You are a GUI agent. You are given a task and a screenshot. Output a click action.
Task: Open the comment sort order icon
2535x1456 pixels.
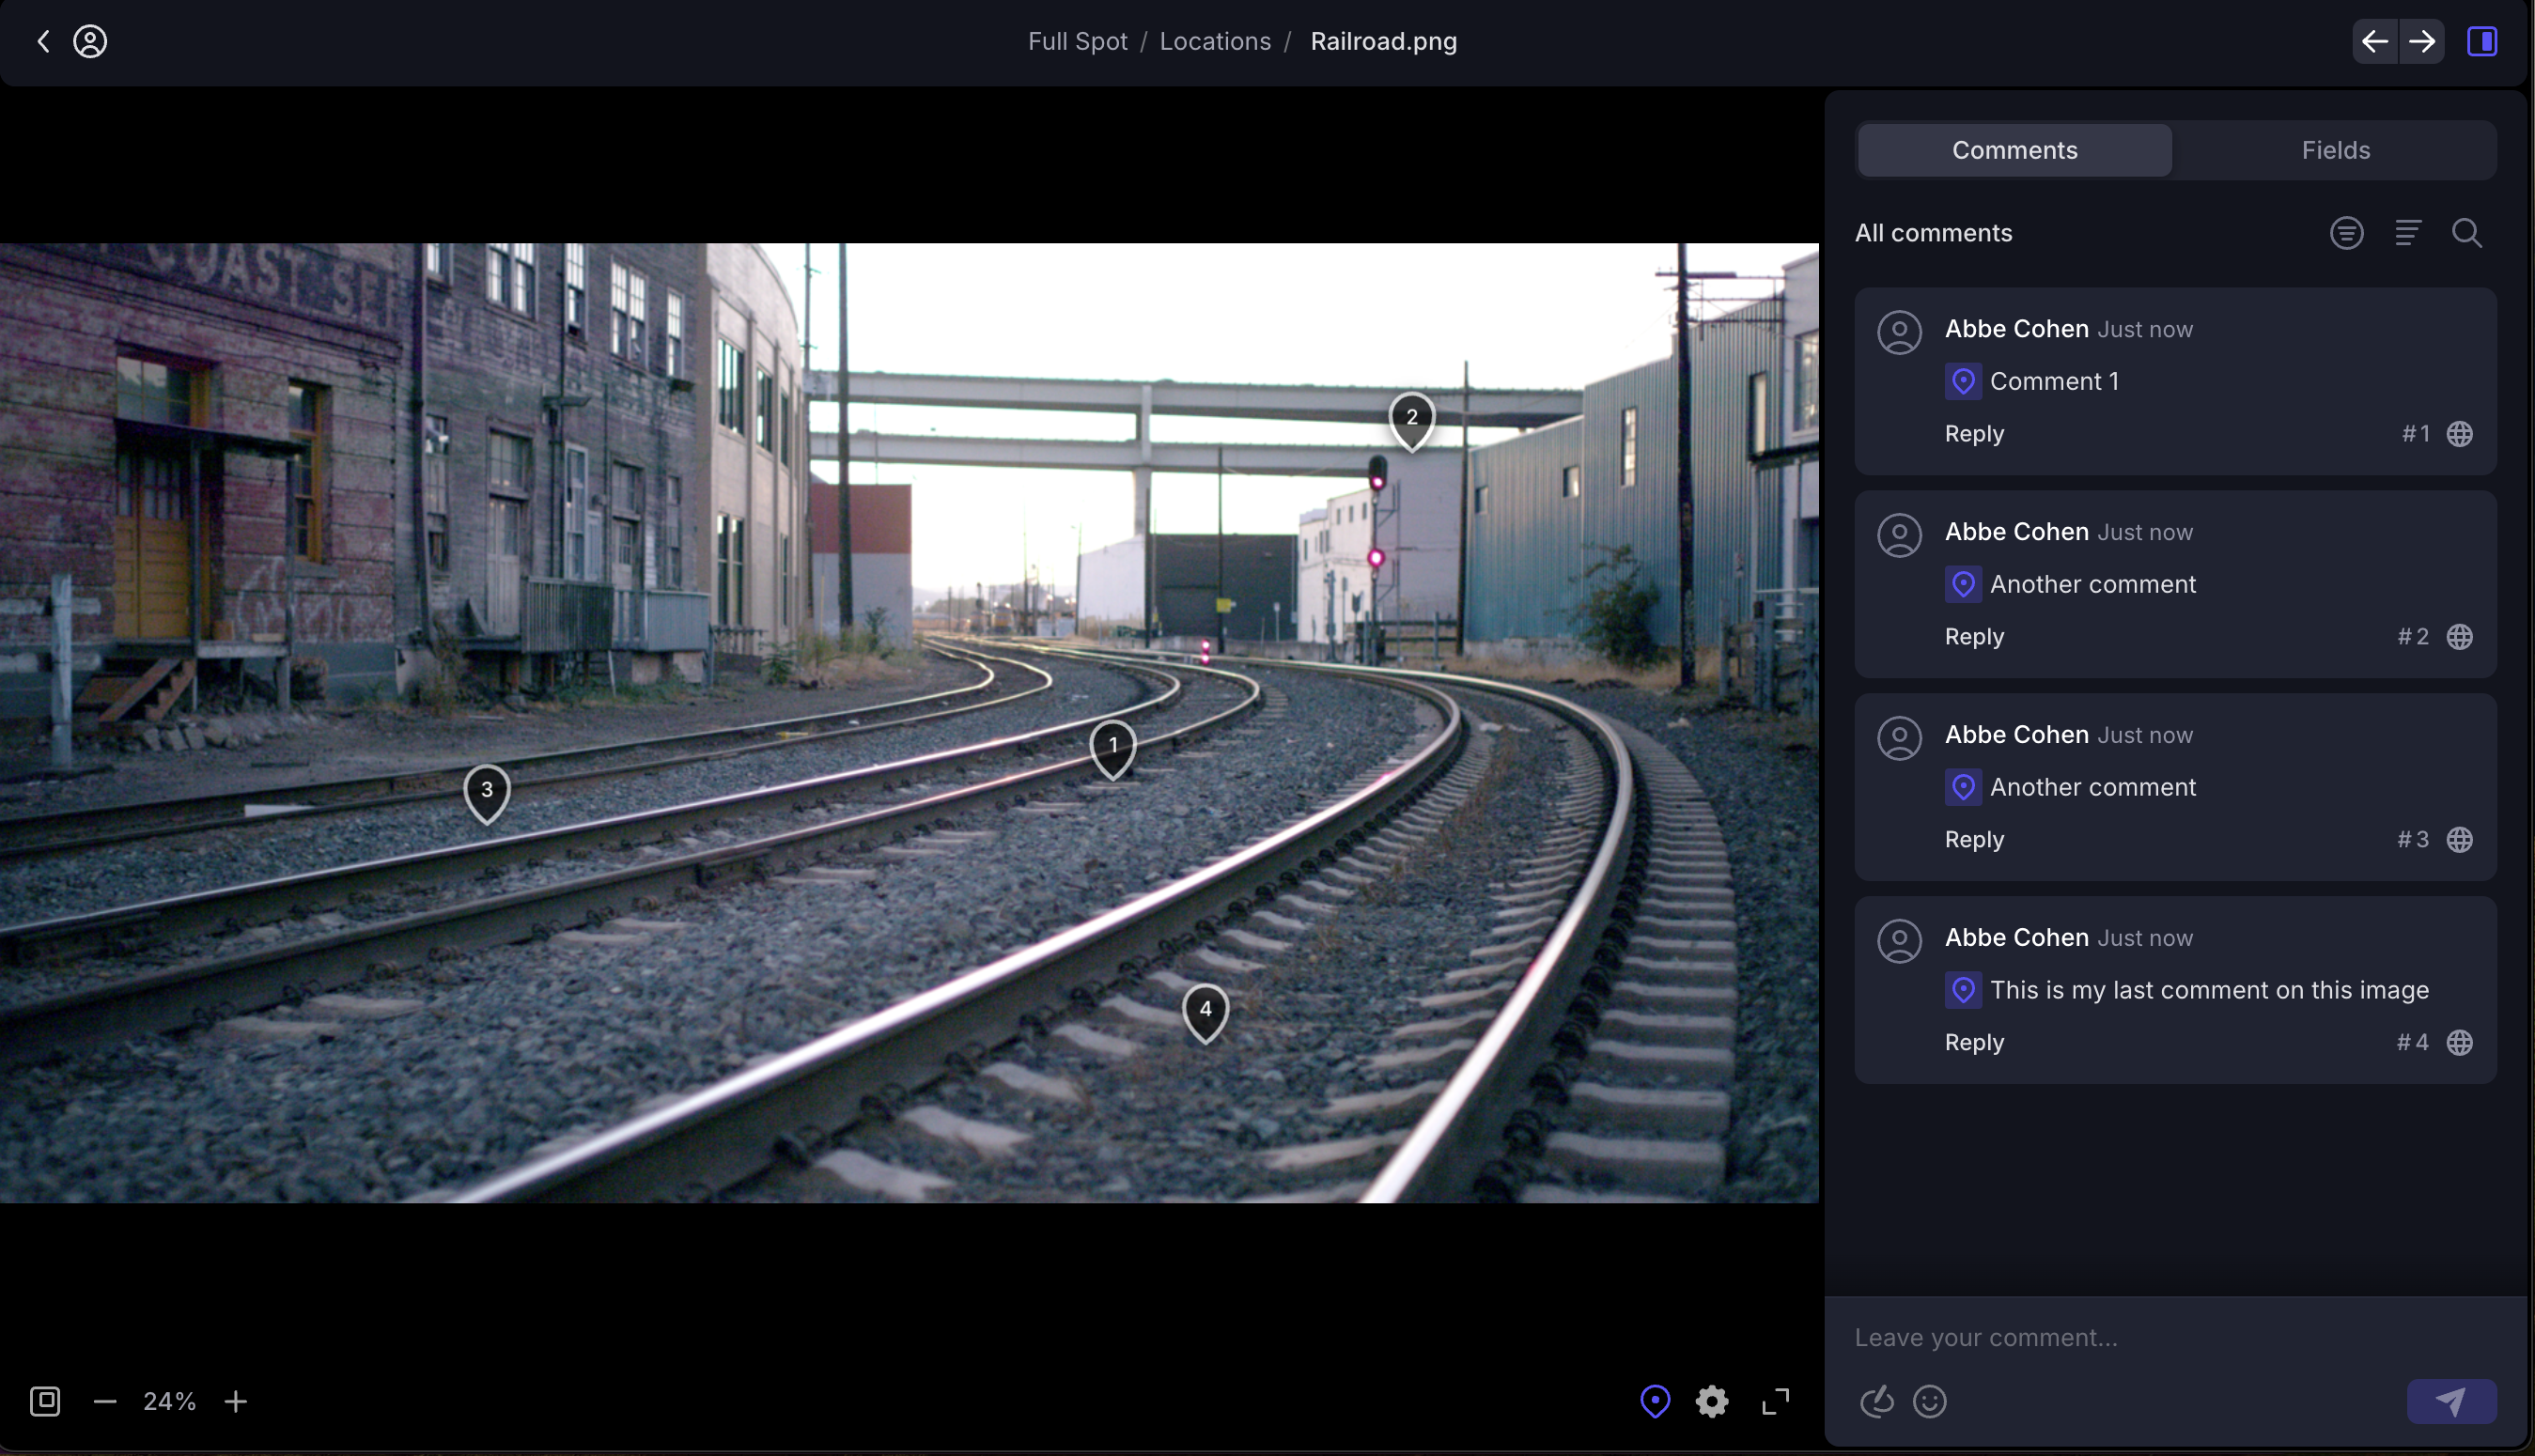point(2408,232)
